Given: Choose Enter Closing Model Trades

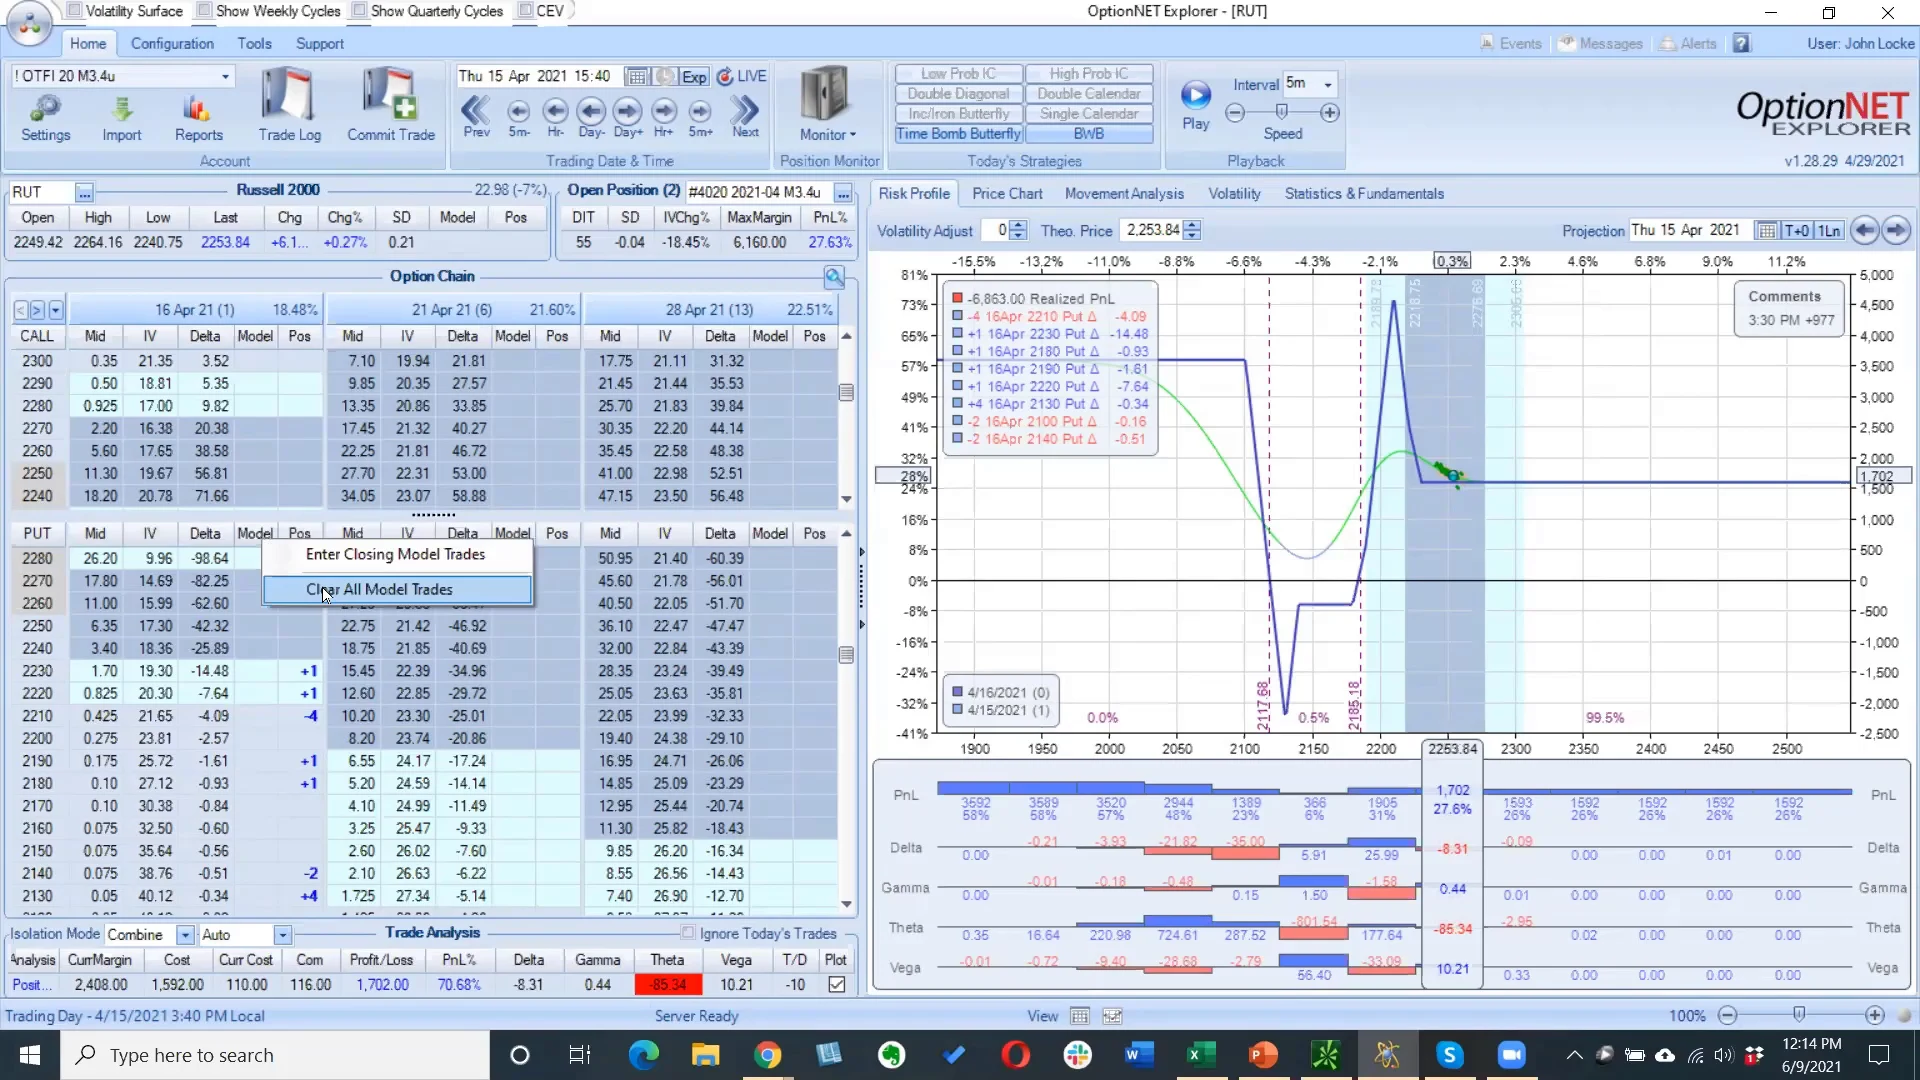Looking at the screenshot, I should pos(396,554).
